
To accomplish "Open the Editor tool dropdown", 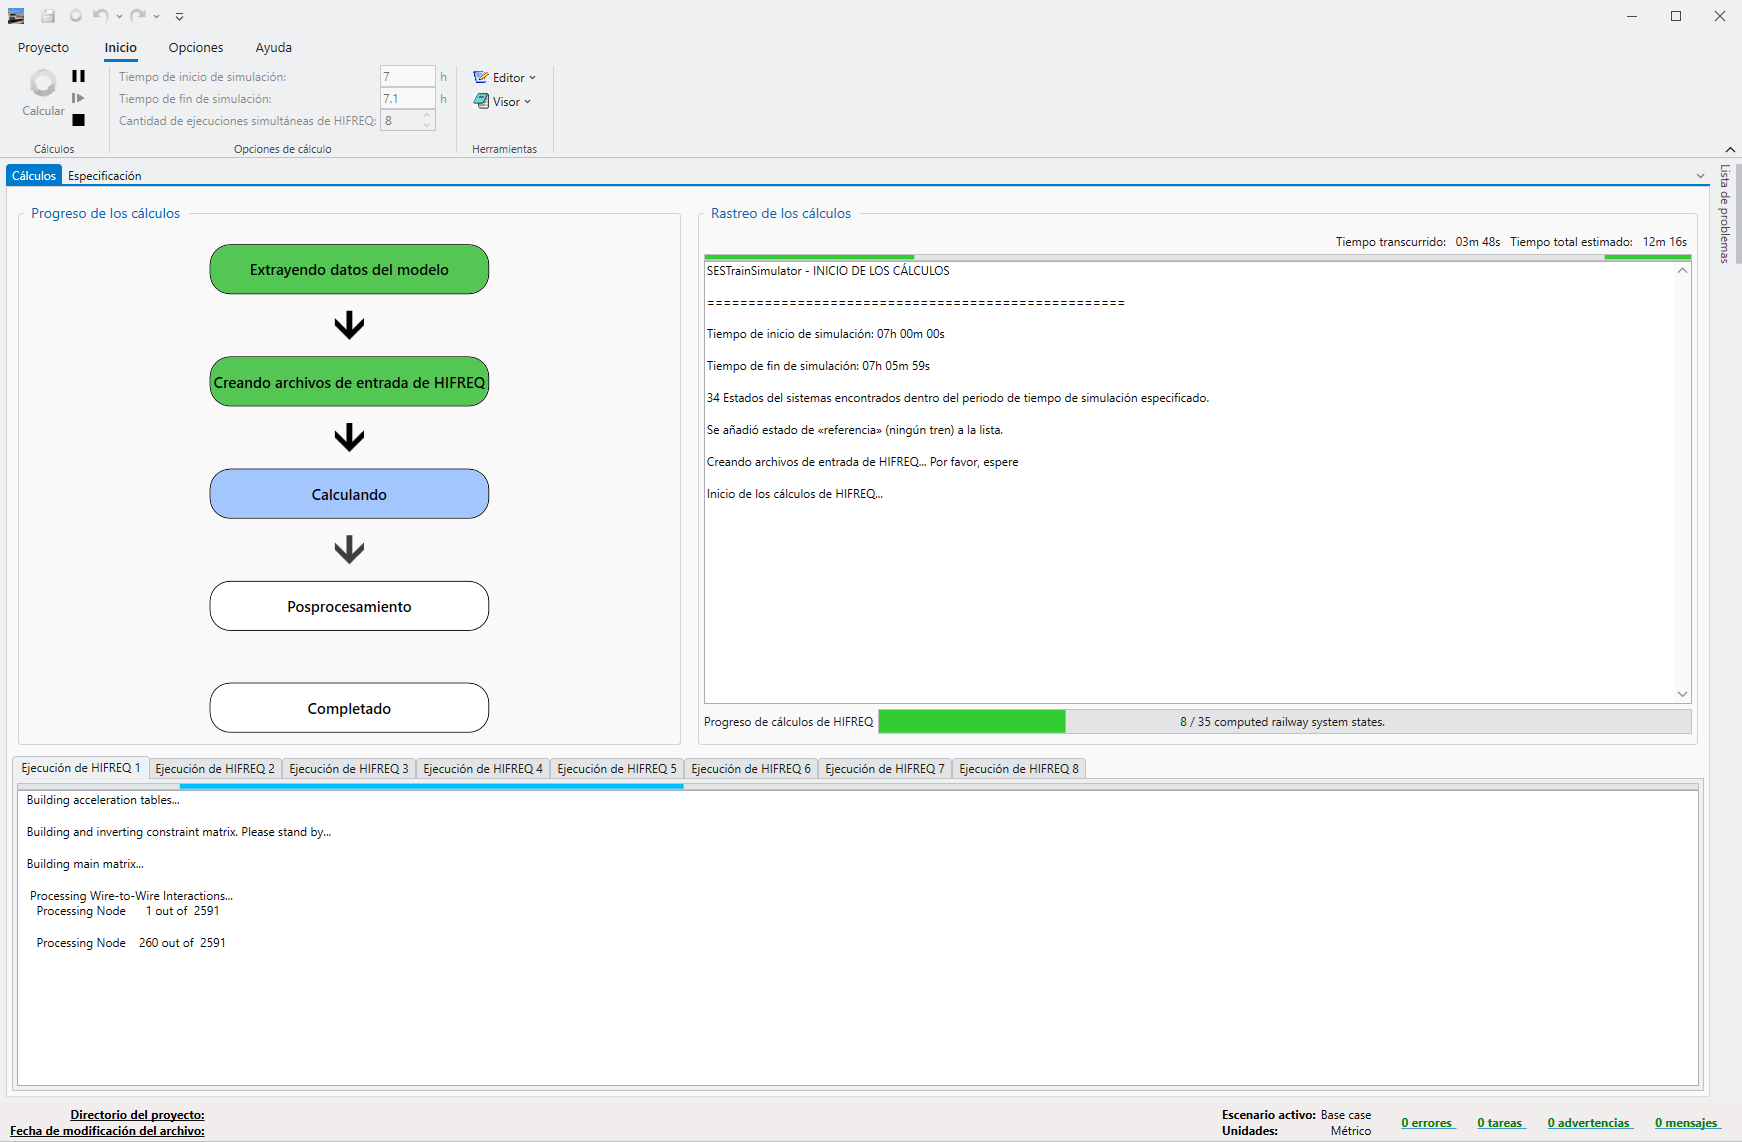I will click(505, 77).
